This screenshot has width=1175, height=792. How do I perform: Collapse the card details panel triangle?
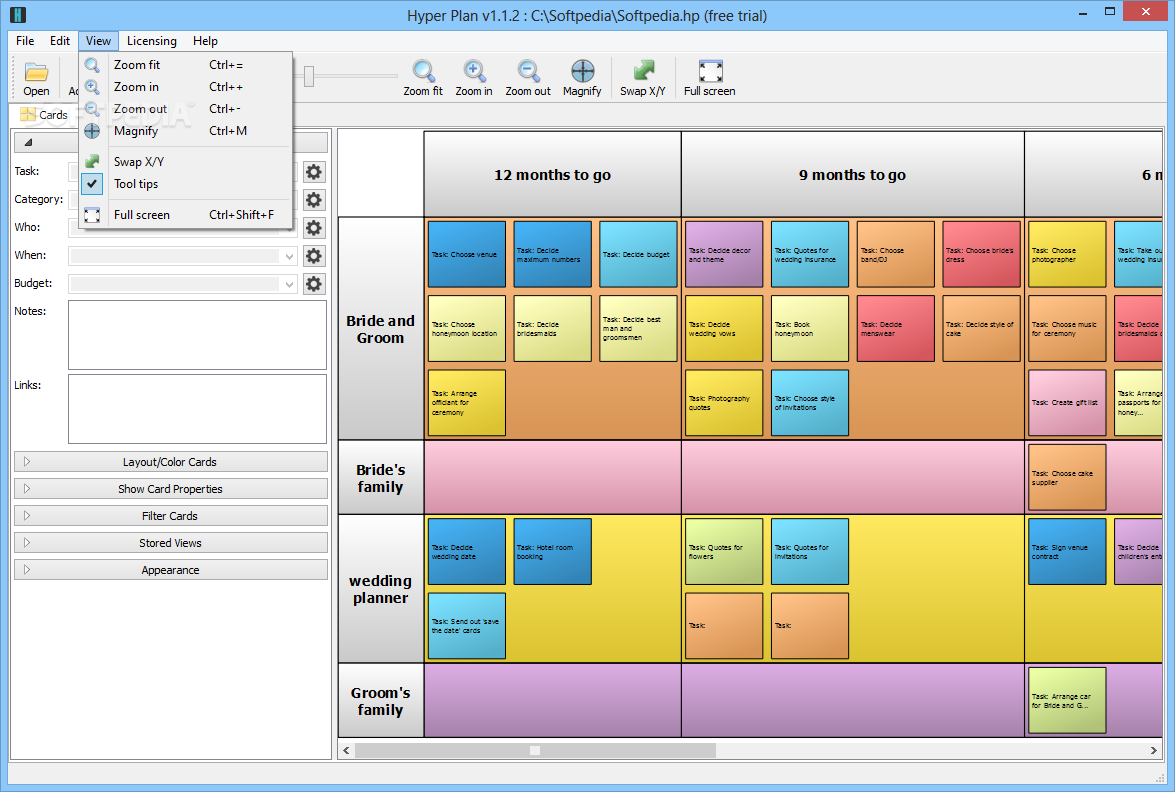pos(28,142)
